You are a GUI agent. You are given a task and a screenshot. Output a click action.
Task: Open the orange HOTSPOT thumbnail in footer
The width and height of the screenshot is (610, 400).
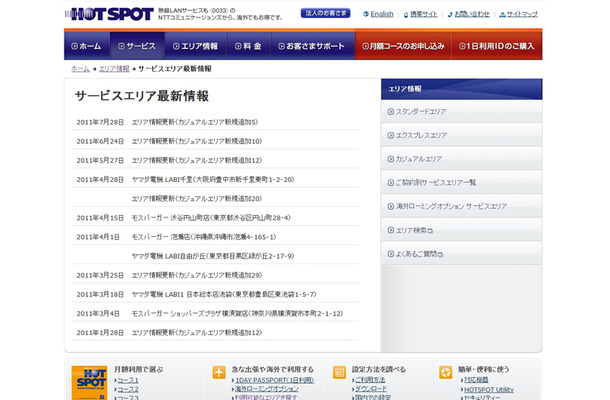pos(89,383)
